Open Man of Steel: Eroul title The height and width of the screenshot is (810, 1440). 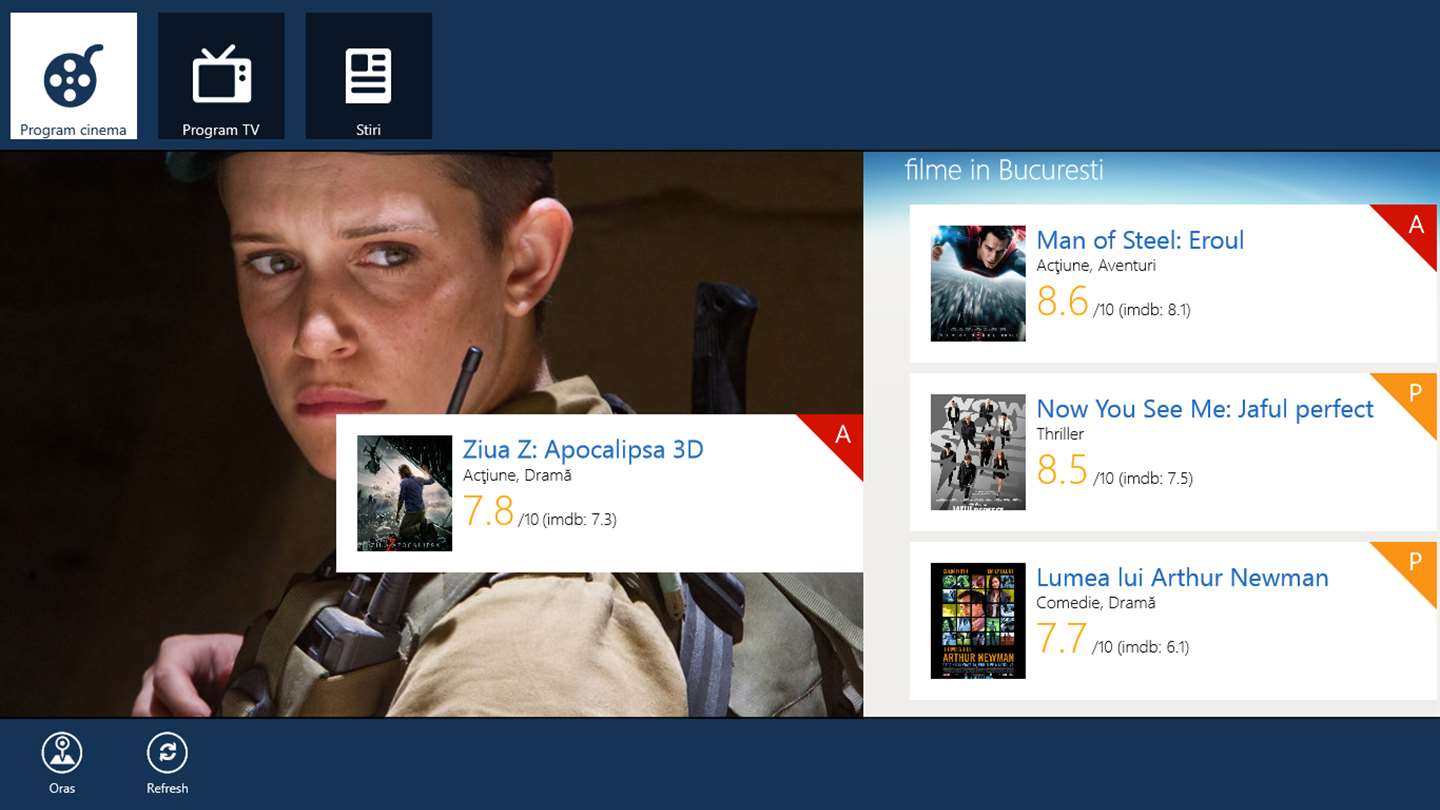[1140, 240]
